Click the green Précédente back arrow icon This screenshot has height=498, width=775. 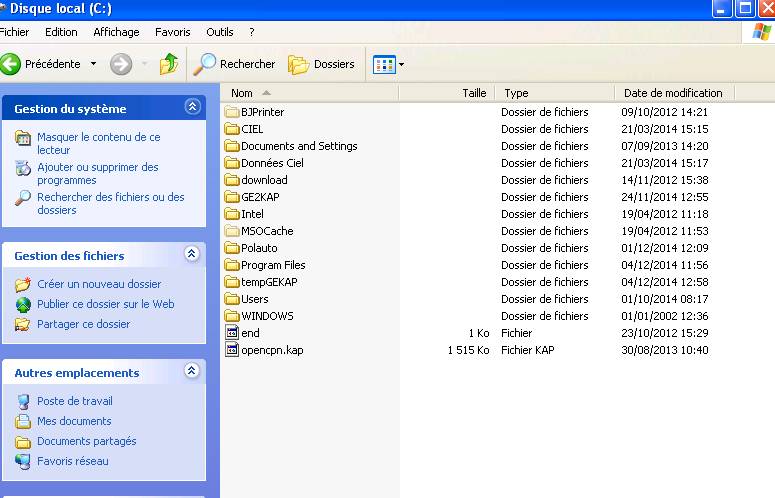[x=10, y=64]
